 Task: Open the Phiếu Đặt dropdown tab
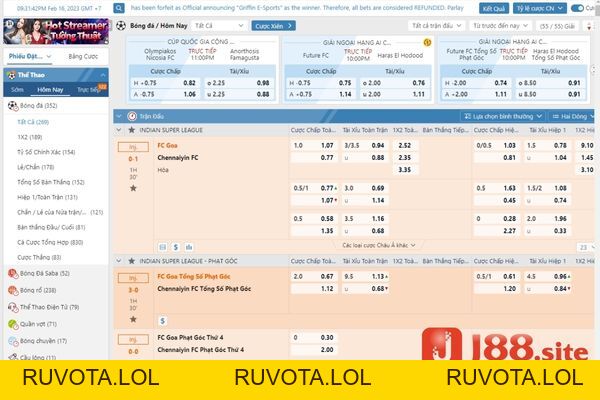tap(30, 56)
